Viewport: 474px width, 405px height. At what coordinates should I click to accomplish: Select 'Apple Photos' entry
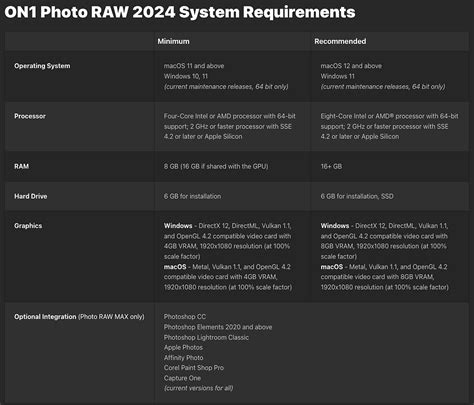tap(183, 347)
